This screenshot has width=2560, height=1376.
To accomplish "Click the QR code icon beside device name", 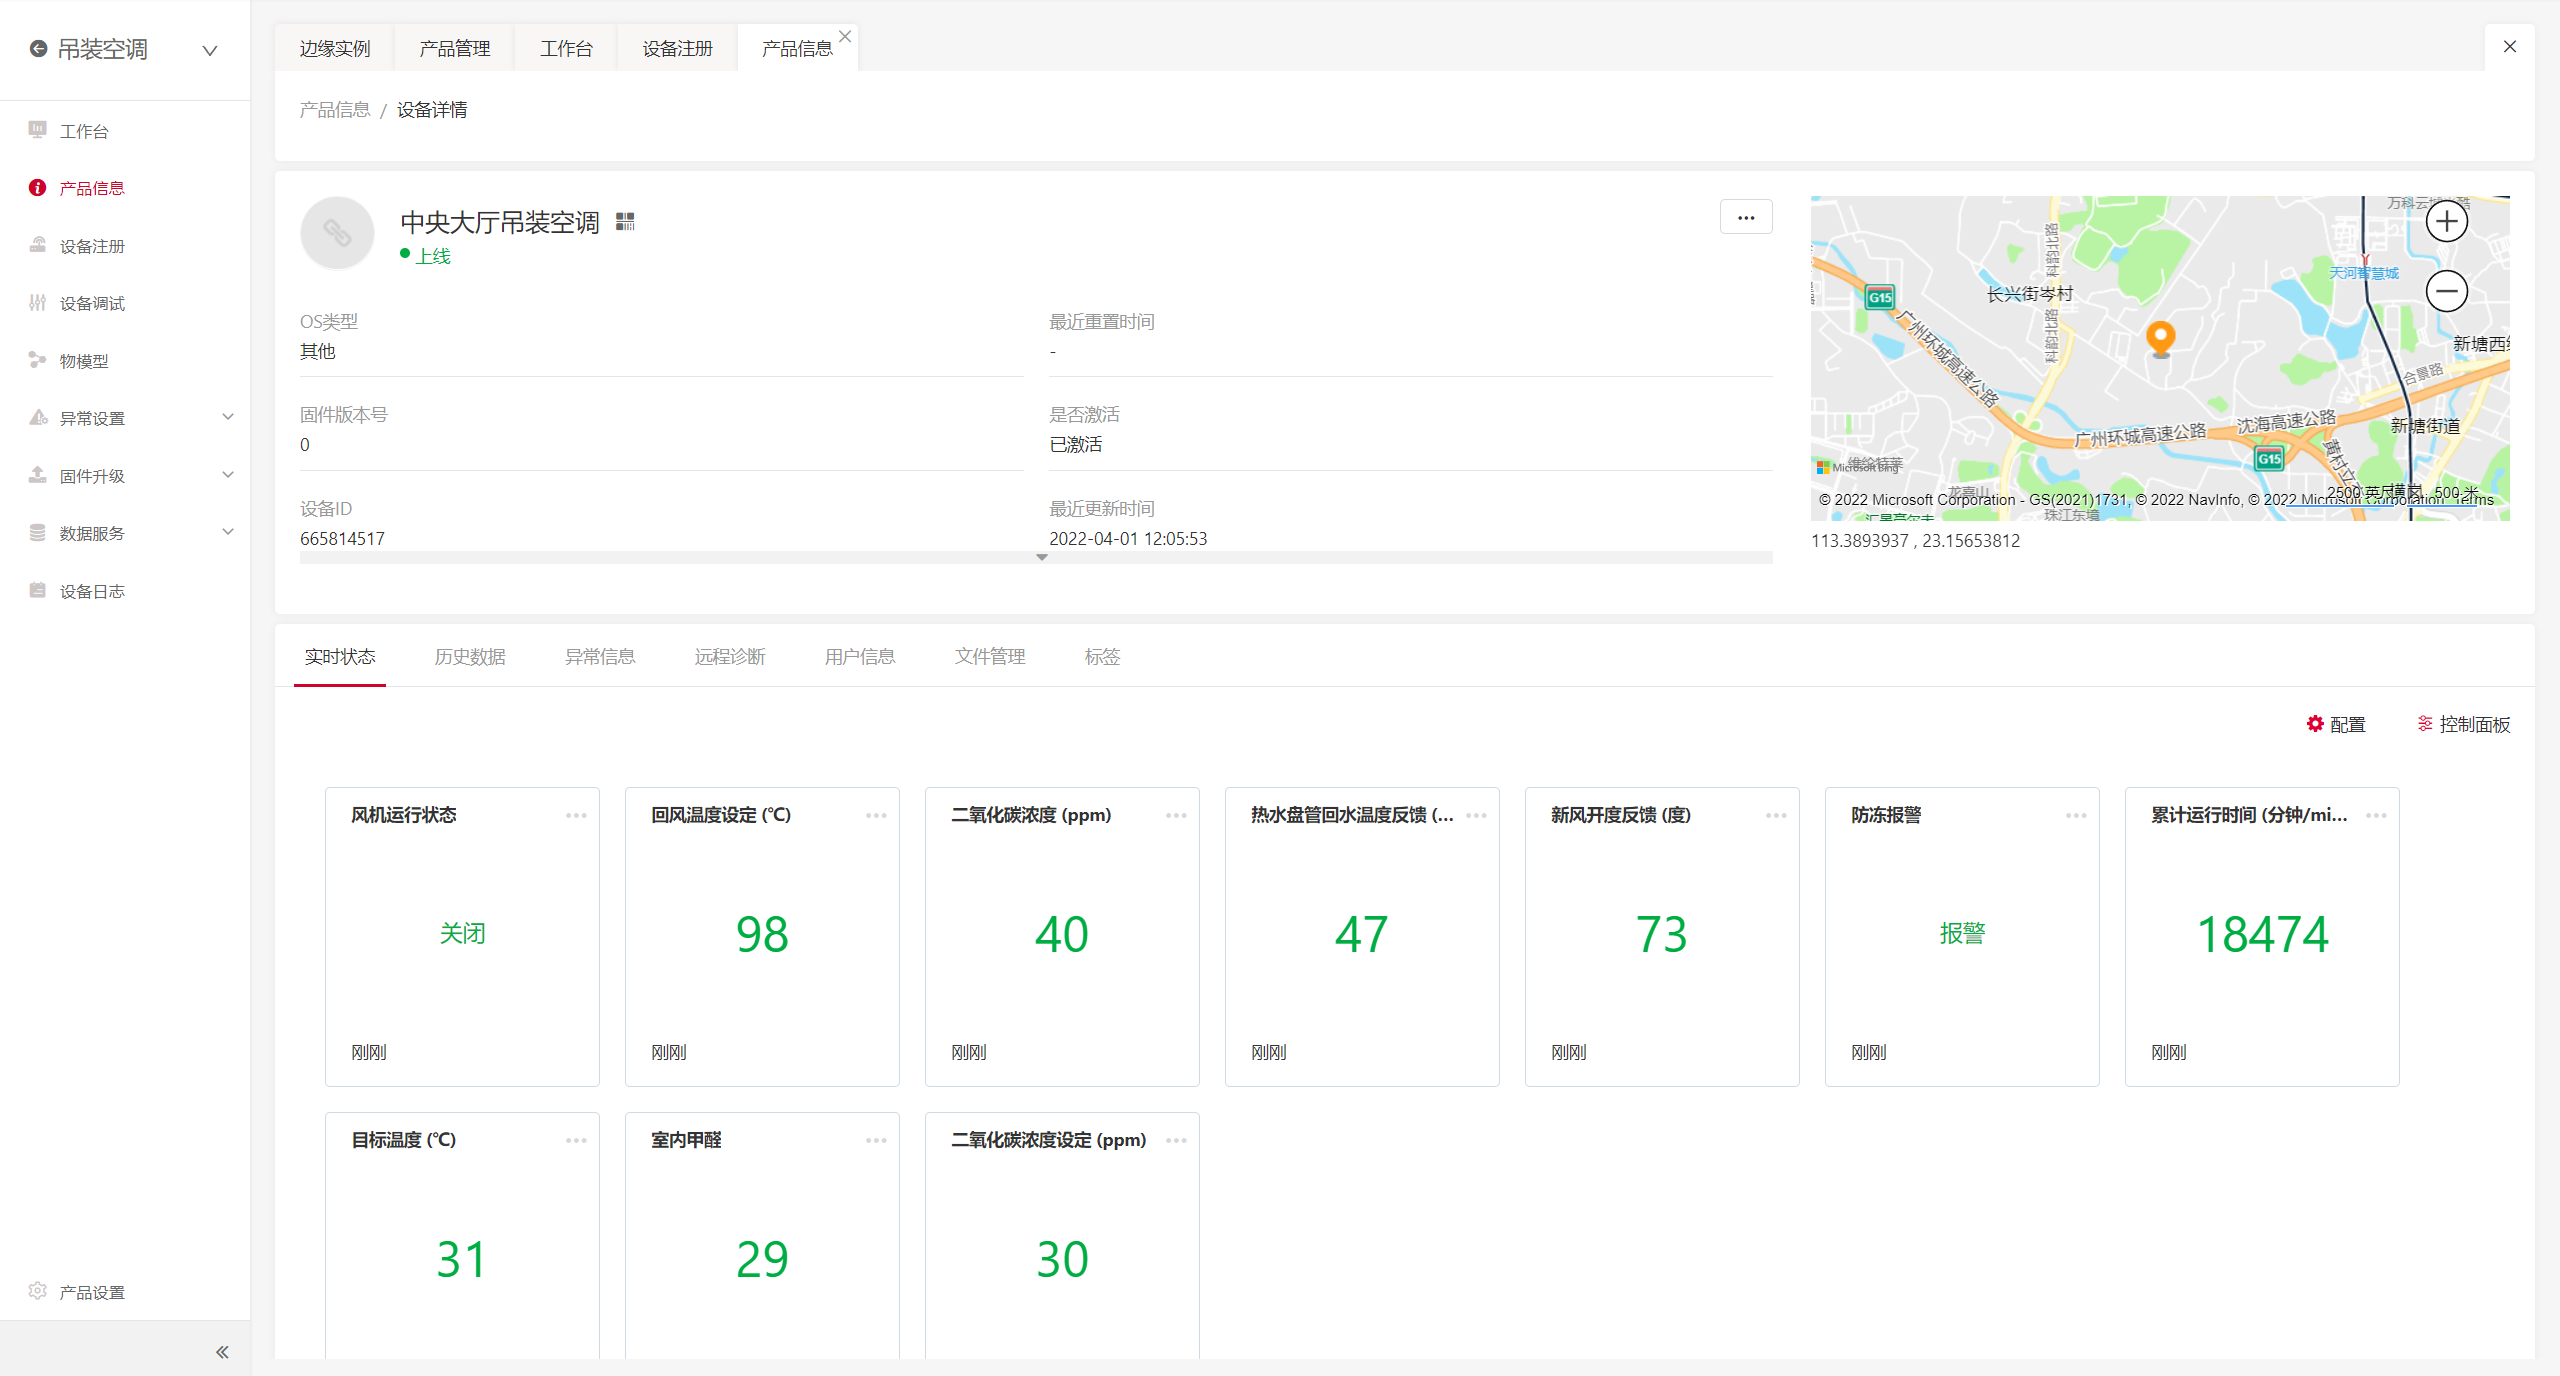I will point(625,221).
